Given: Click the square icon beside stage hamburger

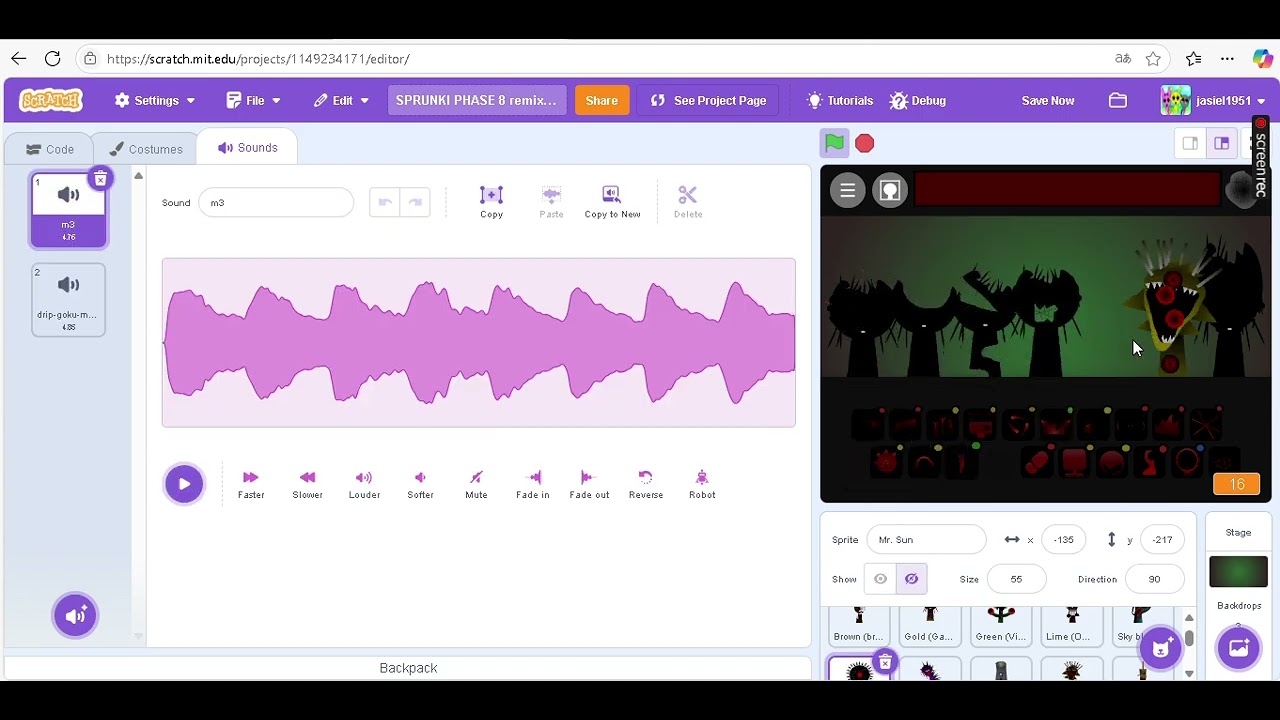Looking at the screenshot, I should 889,191.
